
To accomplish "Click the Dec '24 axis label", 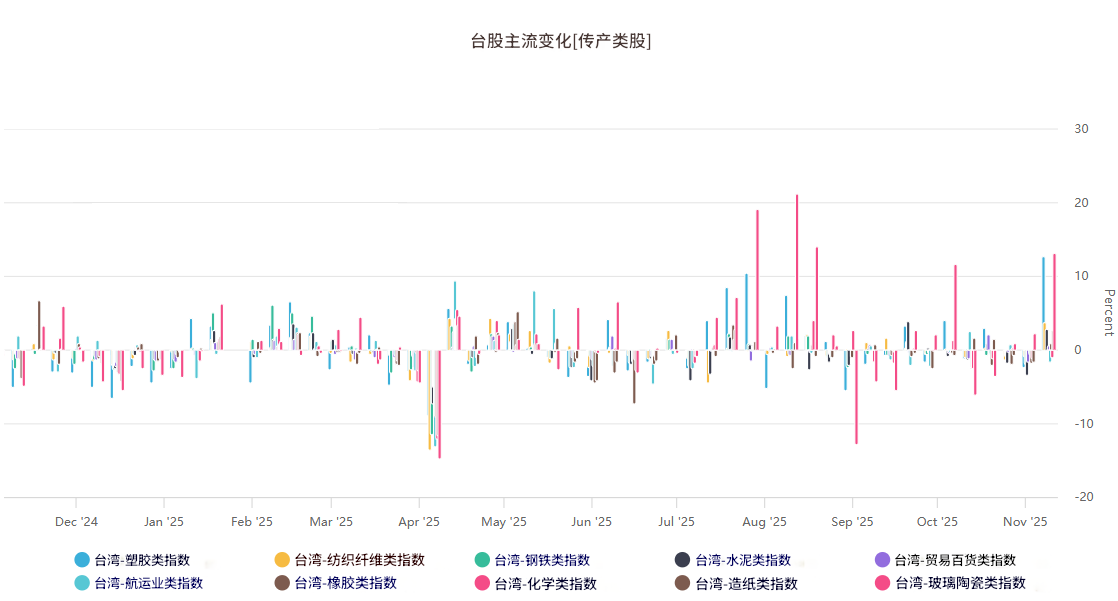I will [x=76, y=521].
